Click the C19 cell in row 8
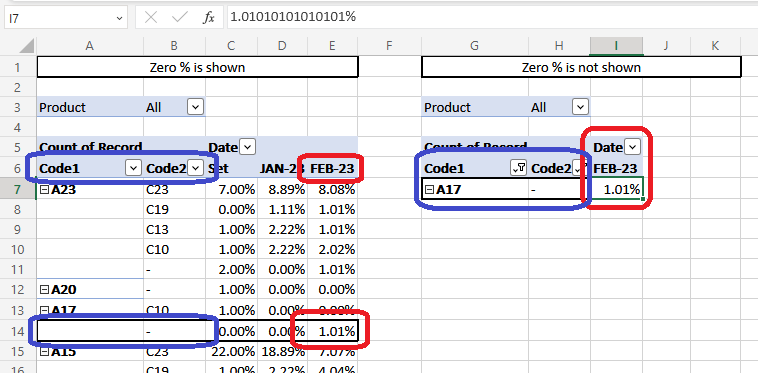Screen dimensions: 758x373 pyautogui.click(x=174, y=210)
